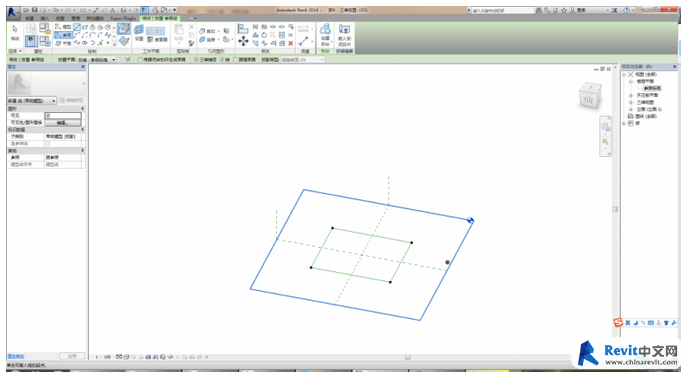
Task: Expand the 3D Views tree node
Action: pos(631,102)
